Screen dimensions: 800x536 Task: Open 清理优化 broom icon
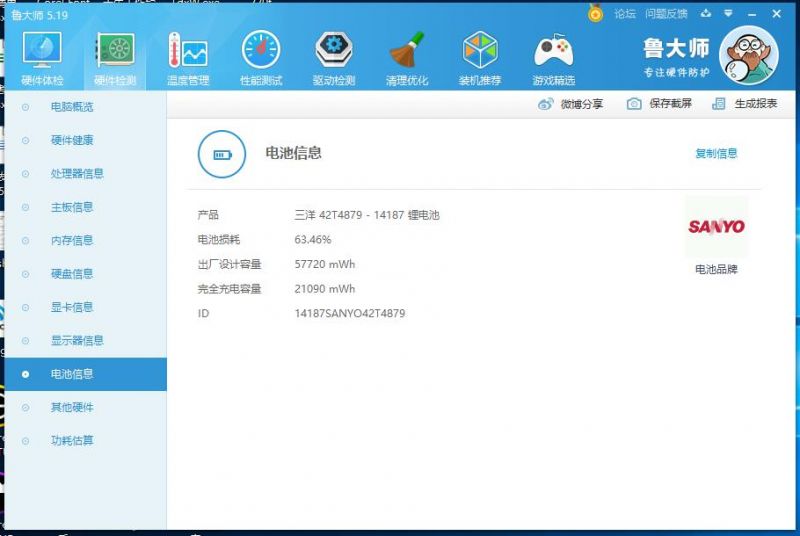[x=407, y=50]
